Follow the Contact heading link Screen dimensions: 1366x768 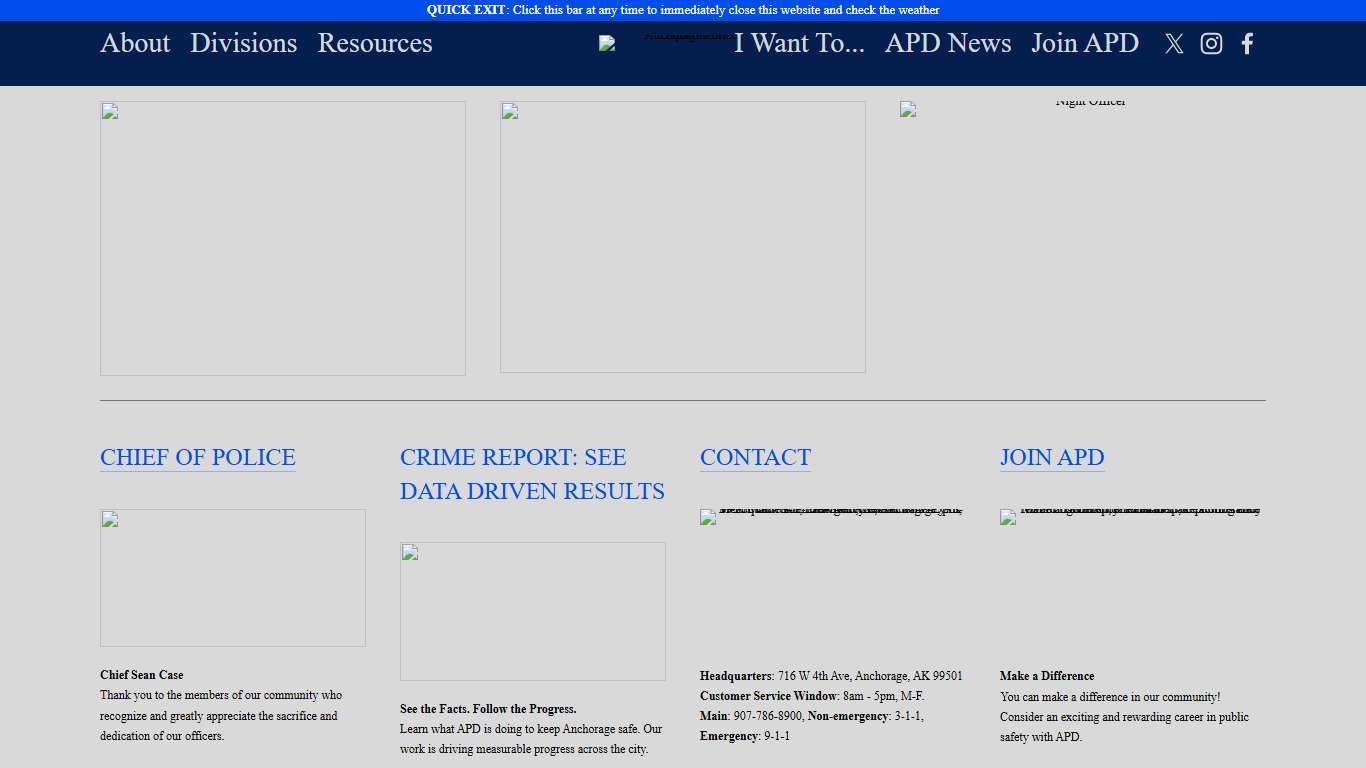point(755,457)
